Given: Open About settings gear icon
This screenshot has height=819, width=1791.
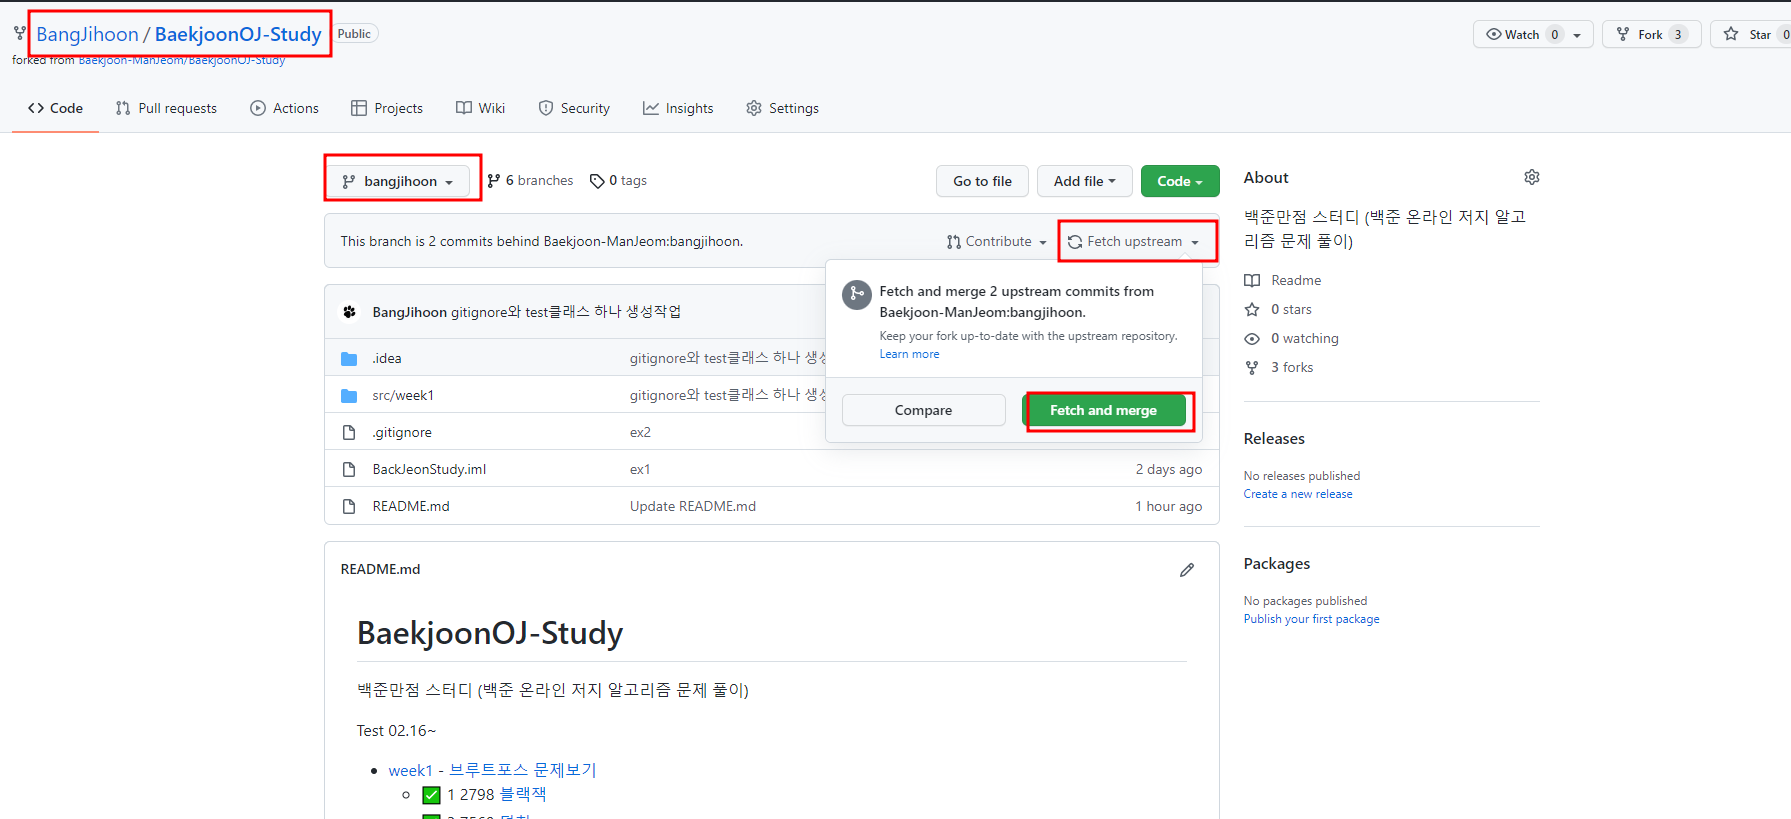Looking at the screenshot, I should 1531,177.
